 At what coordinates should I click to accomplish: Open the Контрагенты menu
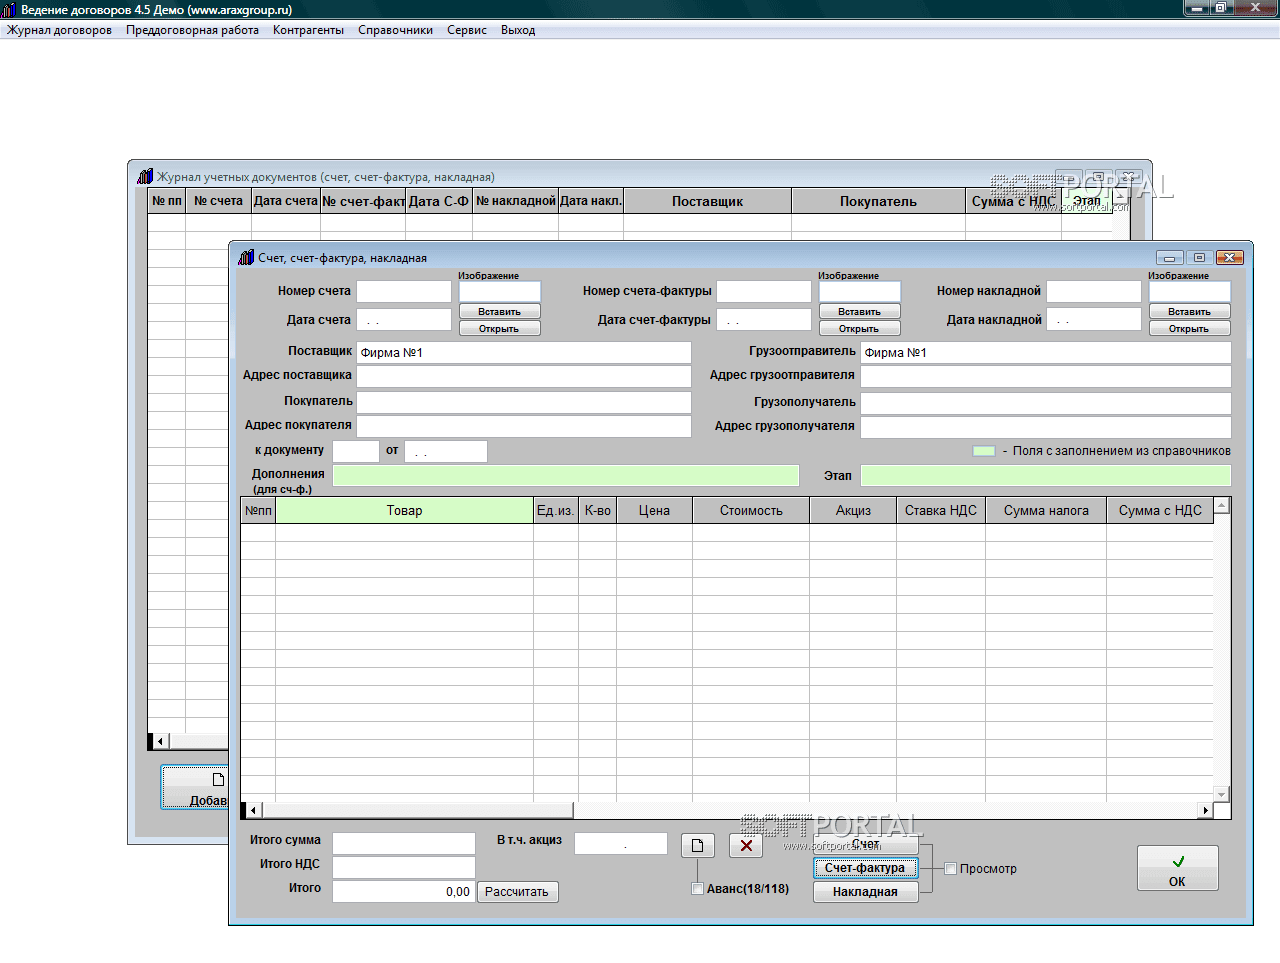pyautogui.click(x=308, y=30)
